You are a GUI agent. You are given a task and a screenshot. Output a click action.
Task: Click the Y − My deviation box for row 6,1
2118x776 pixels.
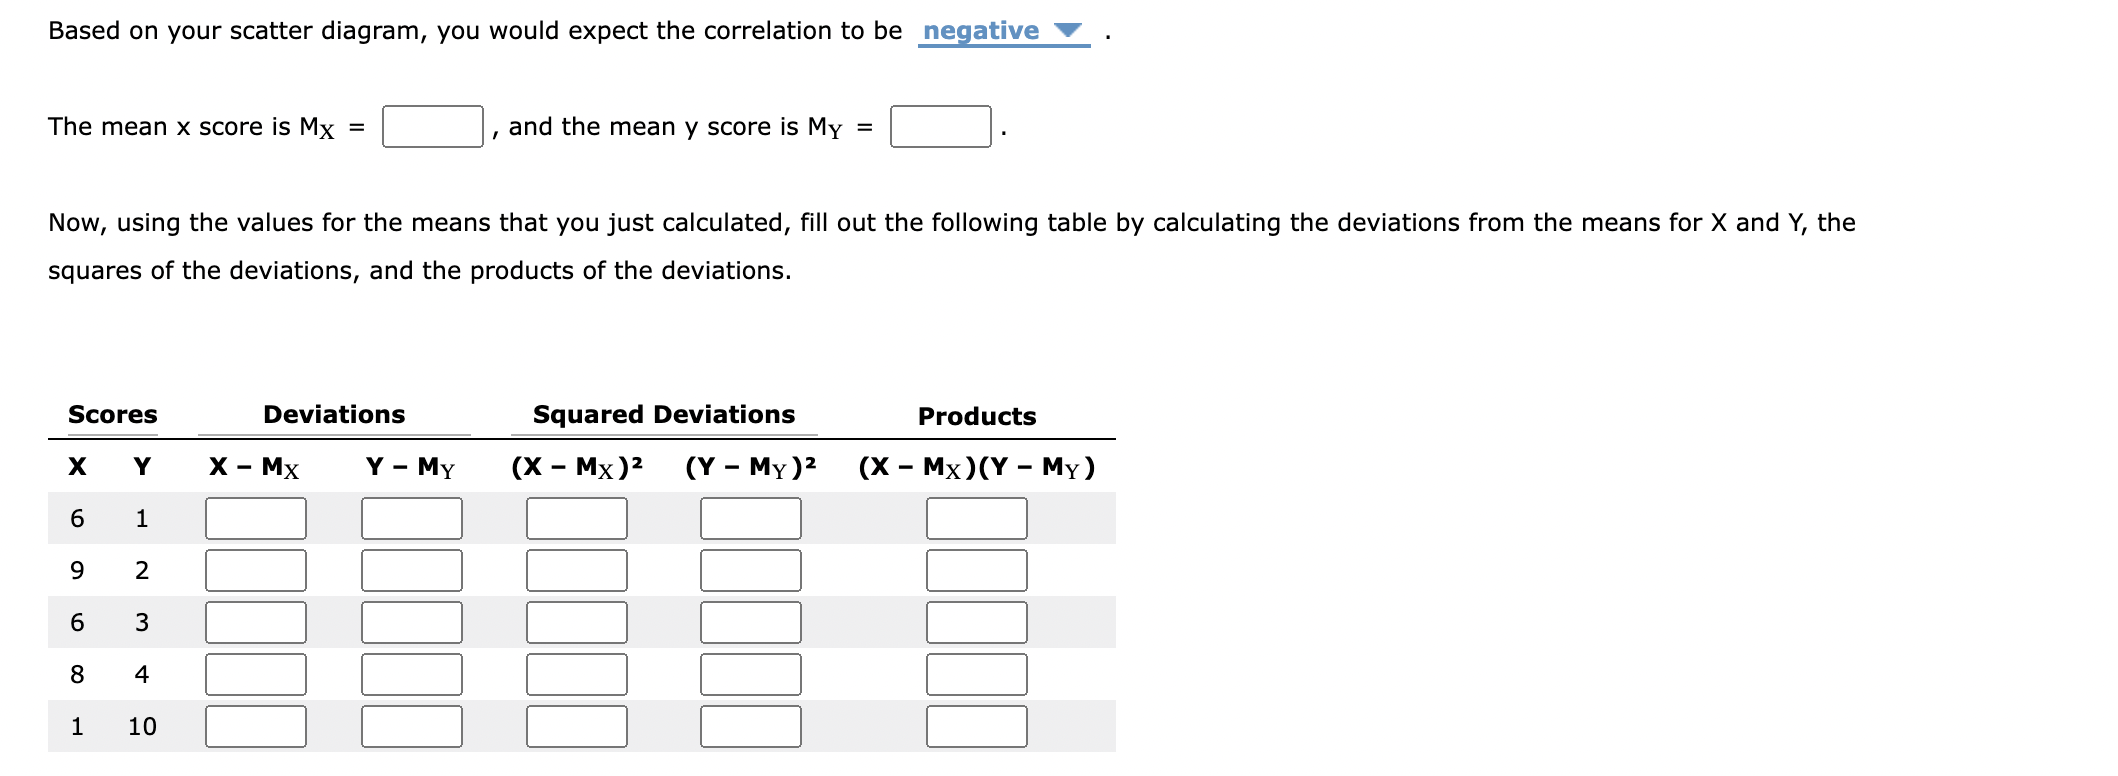[411, 518]
